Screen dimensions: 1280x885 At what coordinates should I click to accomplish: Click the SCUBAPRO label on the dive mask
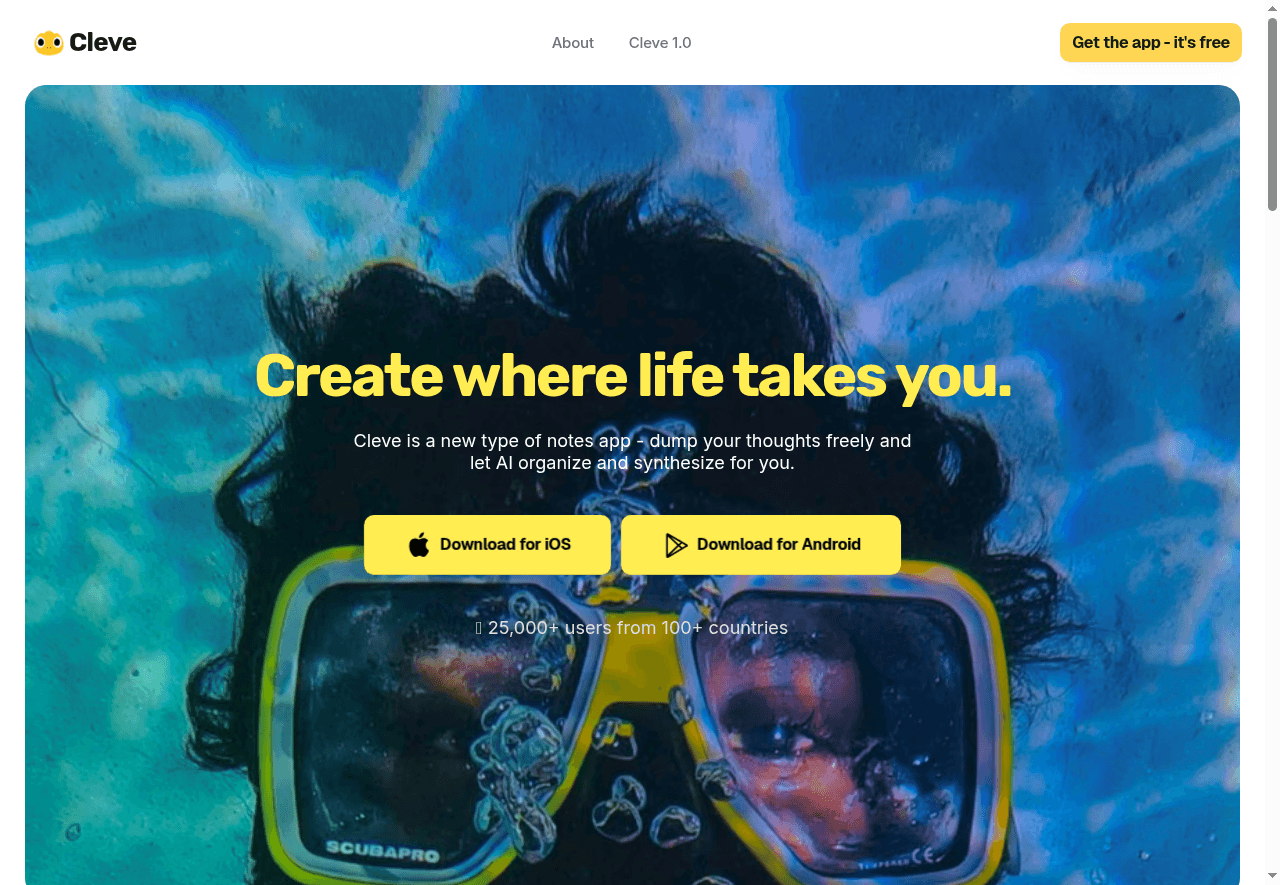point(381,853)
